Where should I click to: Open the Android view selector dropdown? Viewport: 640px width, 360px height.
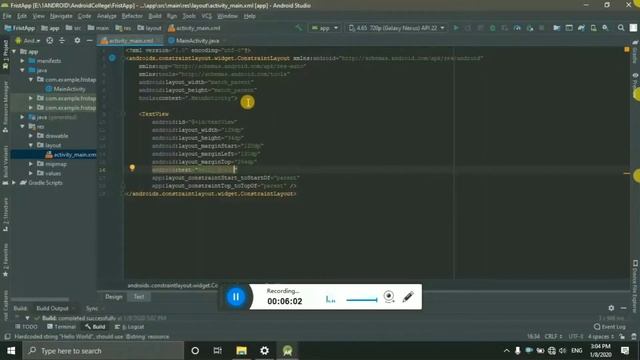(28, 40)
